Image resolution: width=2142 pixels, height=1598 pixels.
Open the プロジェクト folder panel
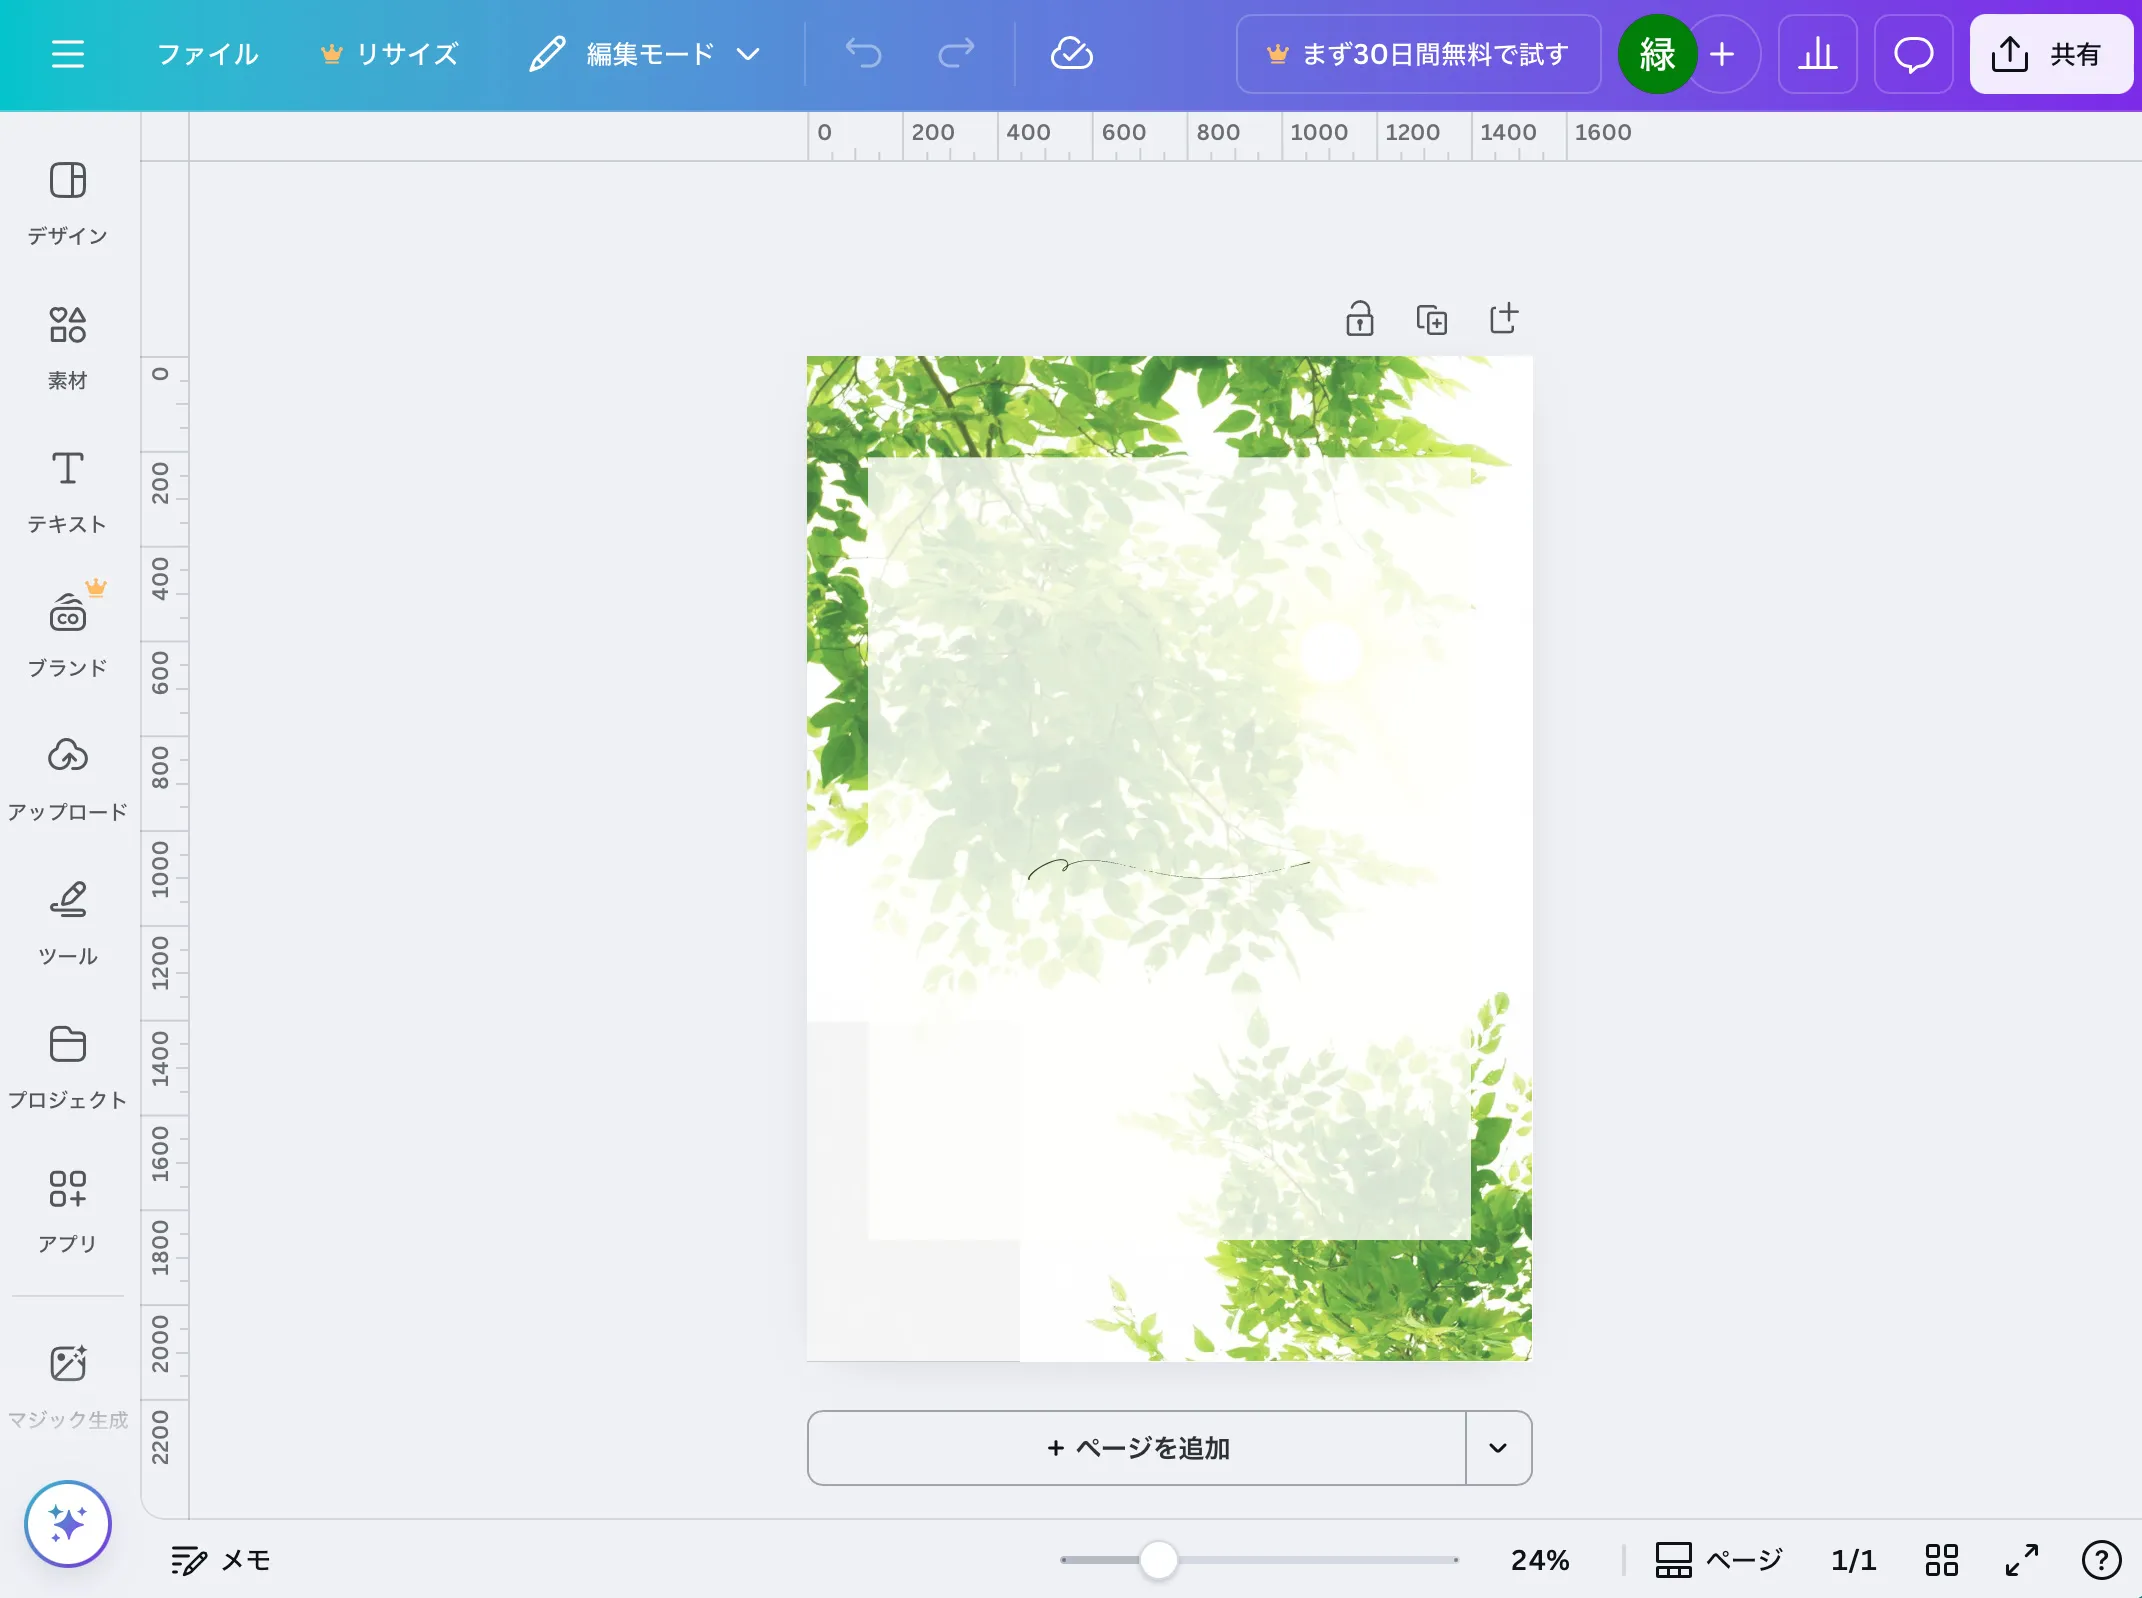click(x=67, y=1068)
